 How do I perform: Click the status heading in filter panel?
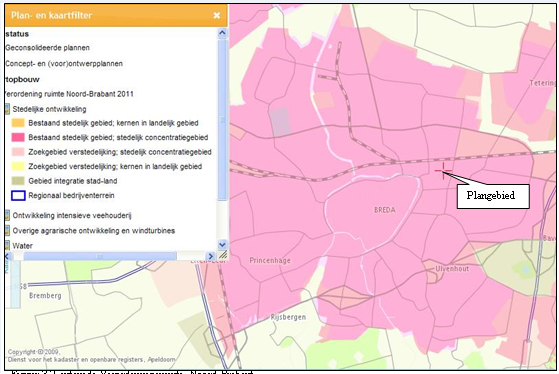(x=17, y=34)
